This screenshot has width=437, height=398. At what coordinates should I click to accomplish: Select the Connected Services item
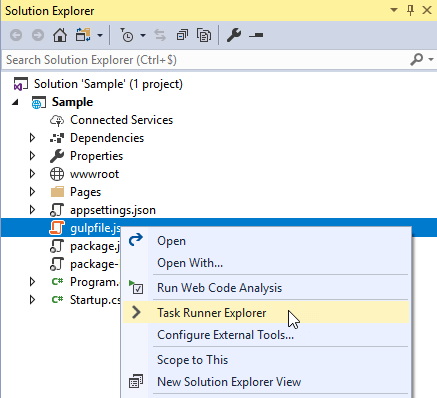coord(121,120)
